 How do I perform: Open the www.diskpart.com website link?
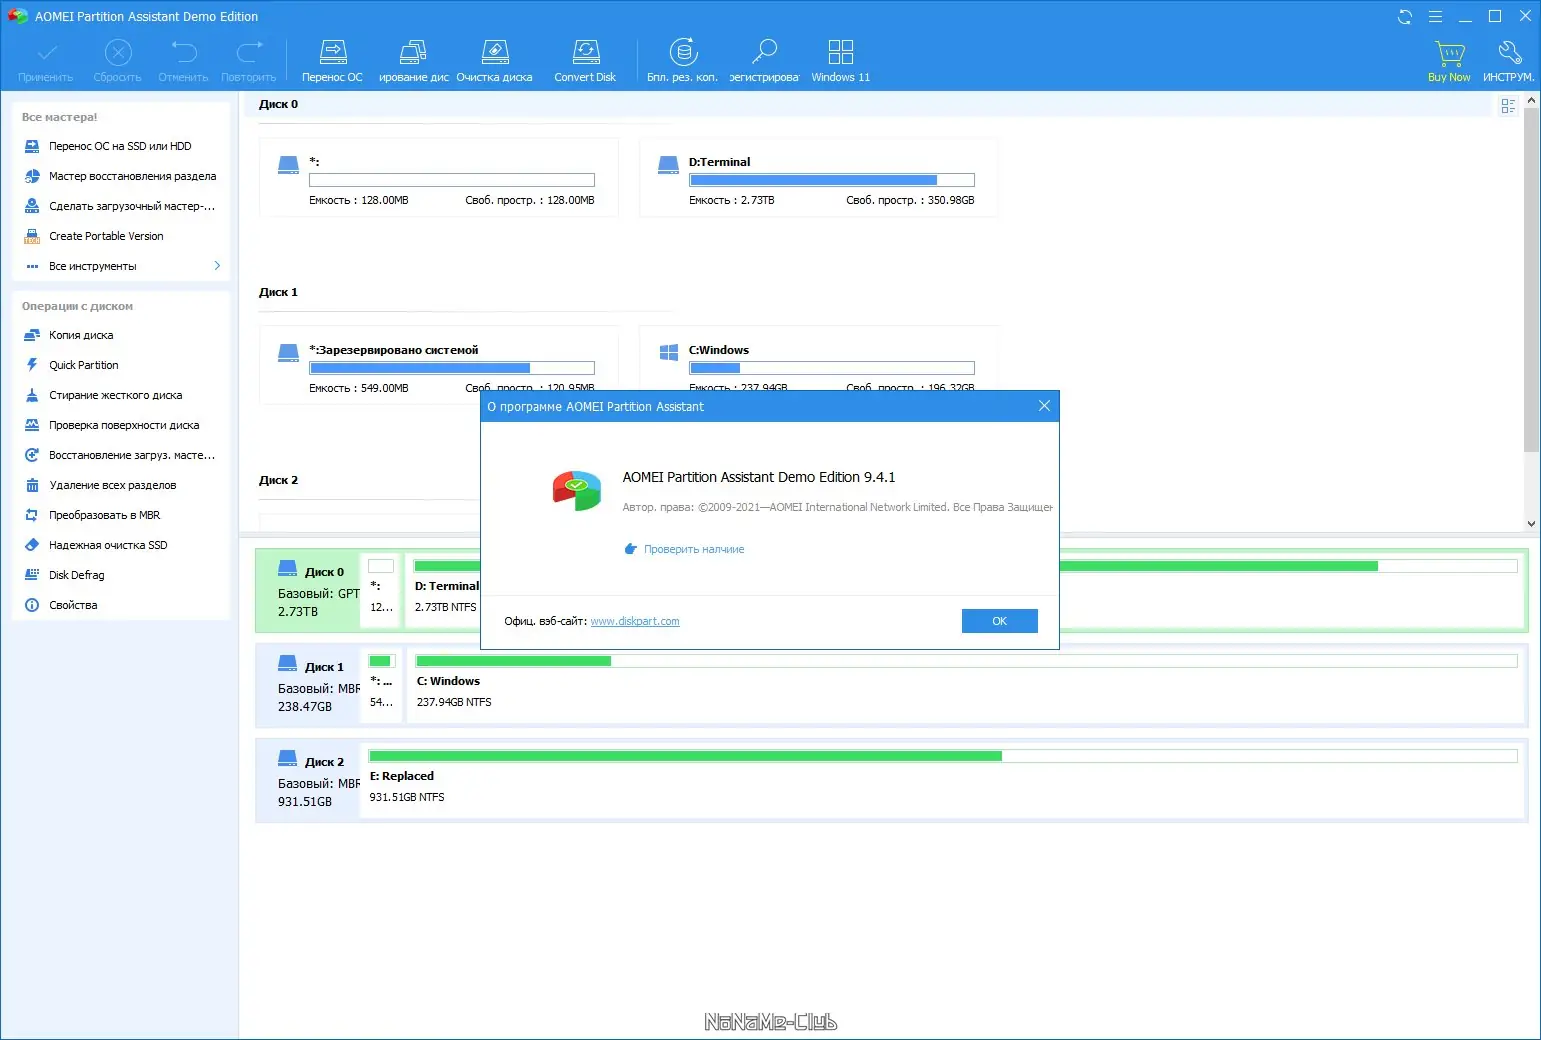[635, 621]
